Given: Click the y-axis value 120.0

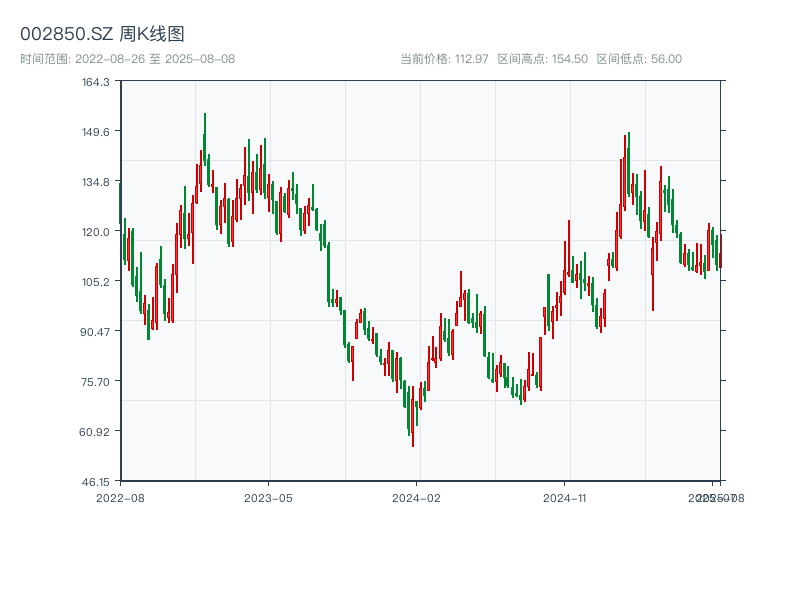Looking at the screenshot, I should click(96, 232).
